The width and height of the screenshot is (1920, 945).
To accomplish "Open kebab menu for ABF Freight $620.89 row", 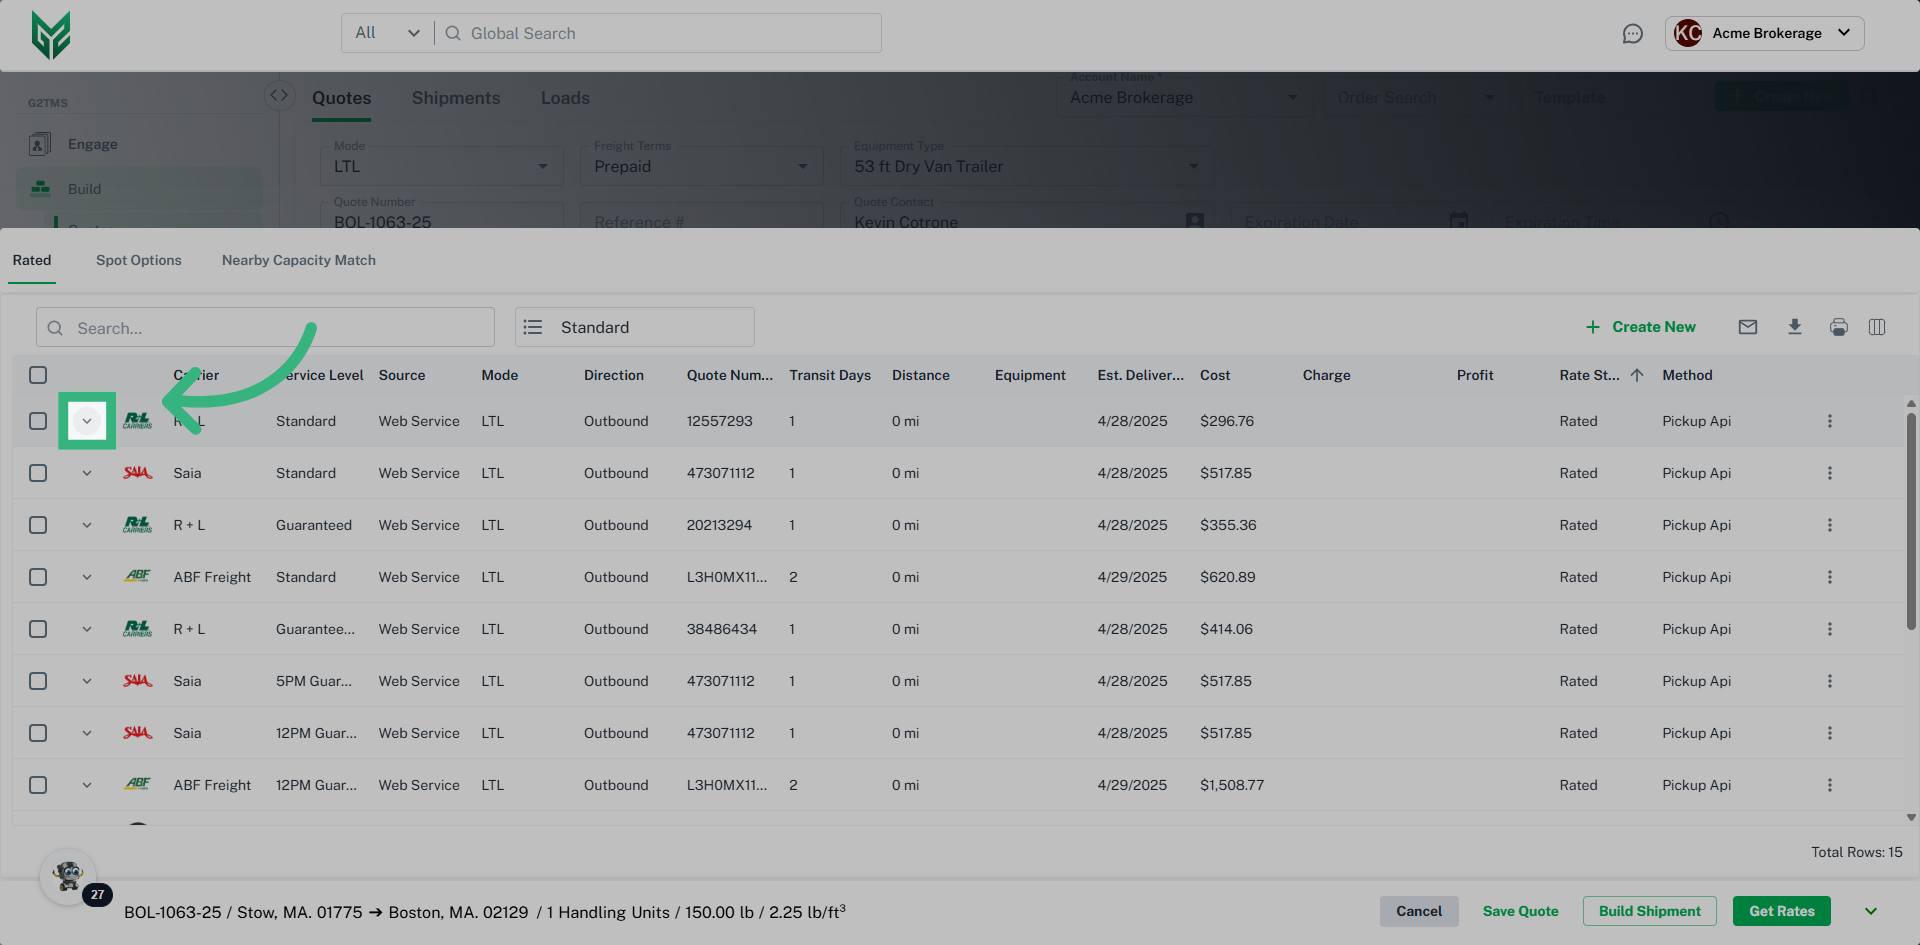I will 1829,577.
